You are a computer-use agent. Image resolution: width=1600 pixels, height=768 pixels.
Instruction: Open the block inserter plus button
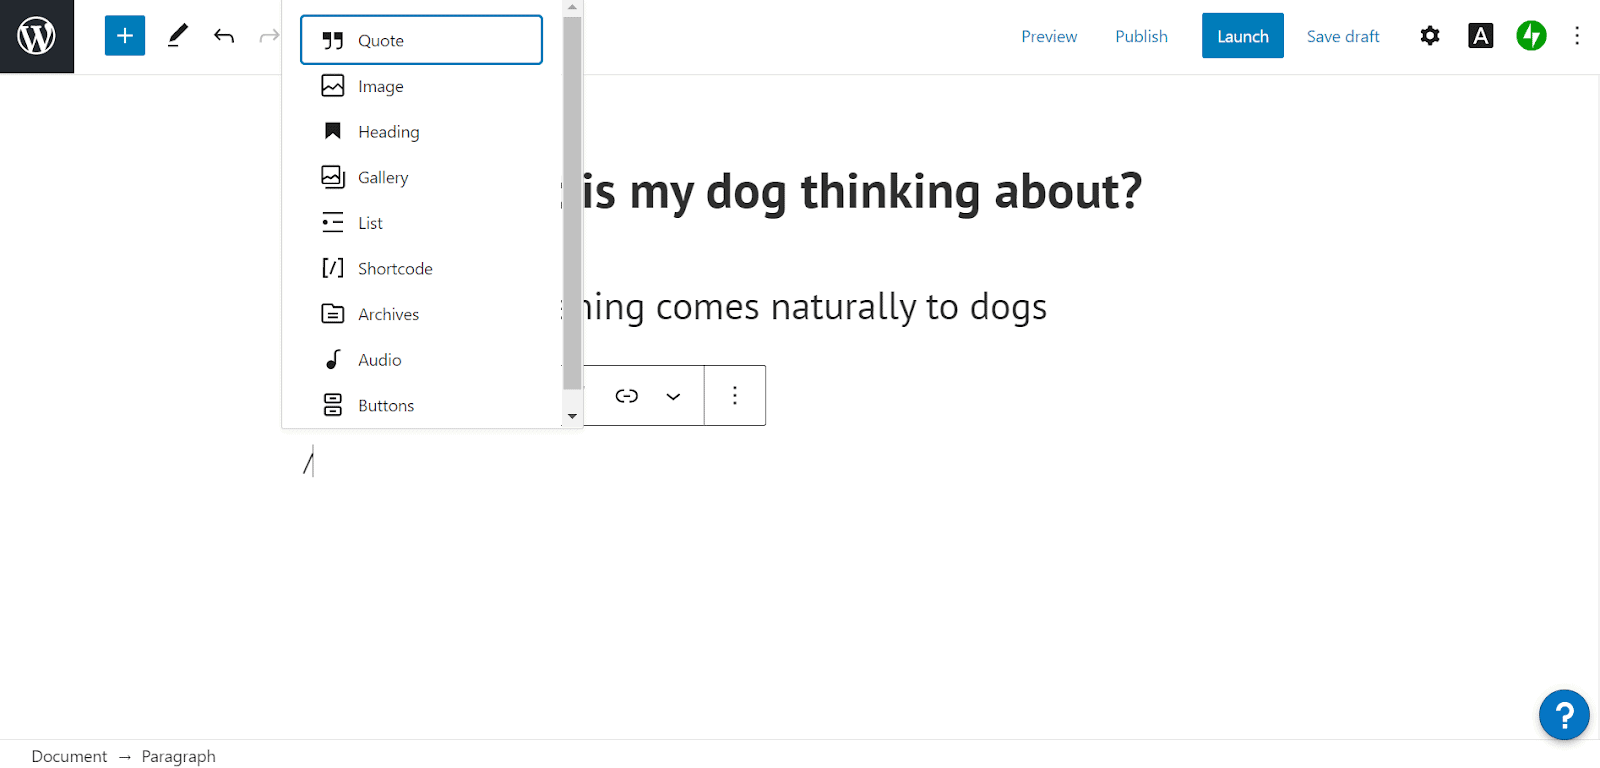coord(125,36)
